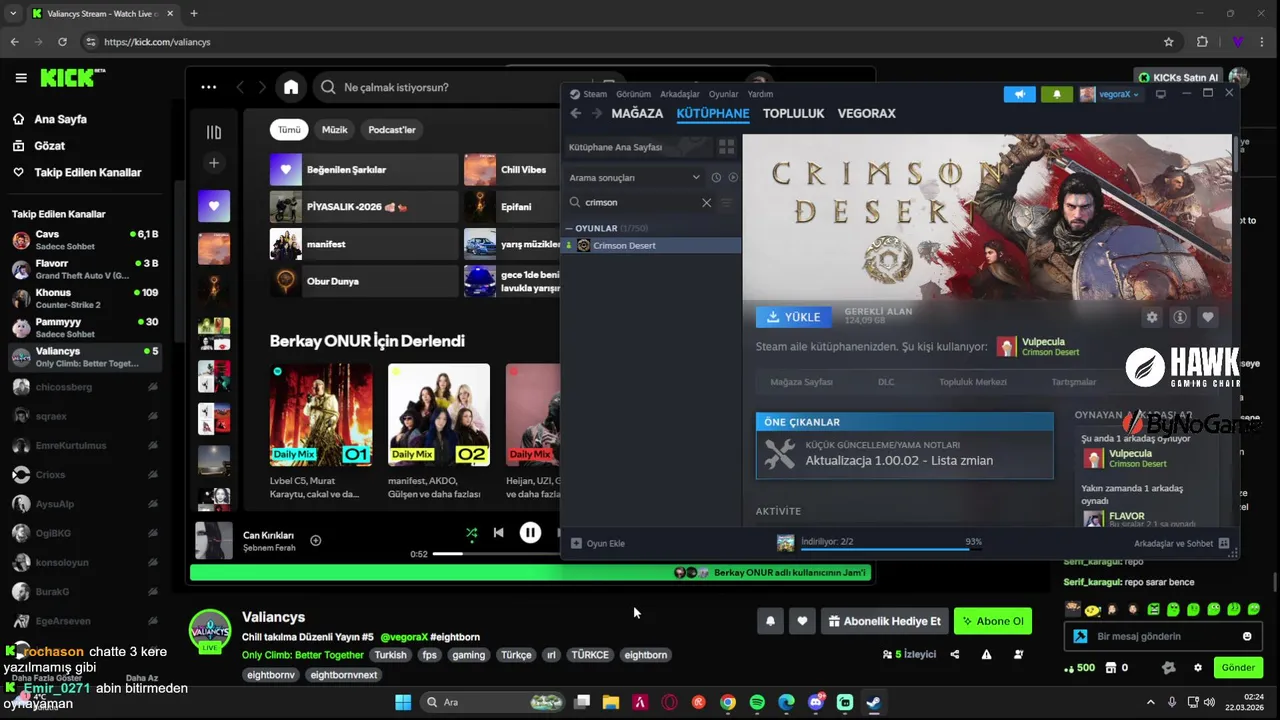Toggle Steam ready-to-play filter icon
The height and width of the screenshot is (720, 1280).
click(733, 177)
